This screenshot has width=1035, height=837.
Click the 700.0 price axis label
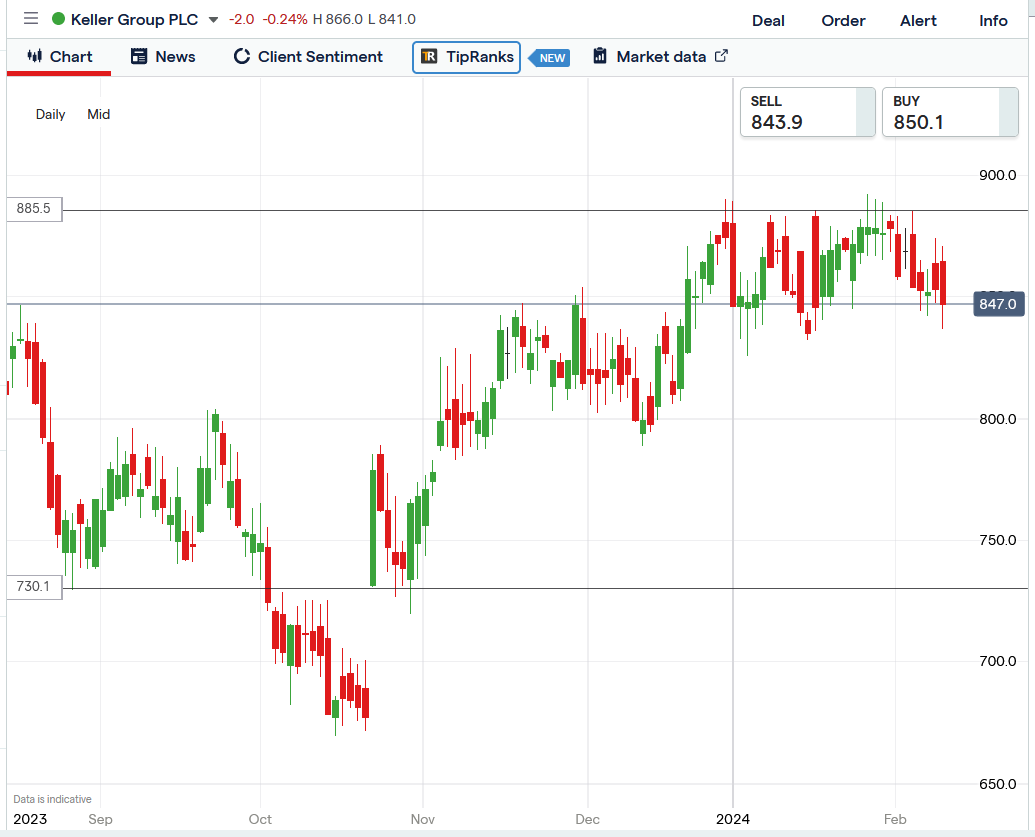coord(997,661)
